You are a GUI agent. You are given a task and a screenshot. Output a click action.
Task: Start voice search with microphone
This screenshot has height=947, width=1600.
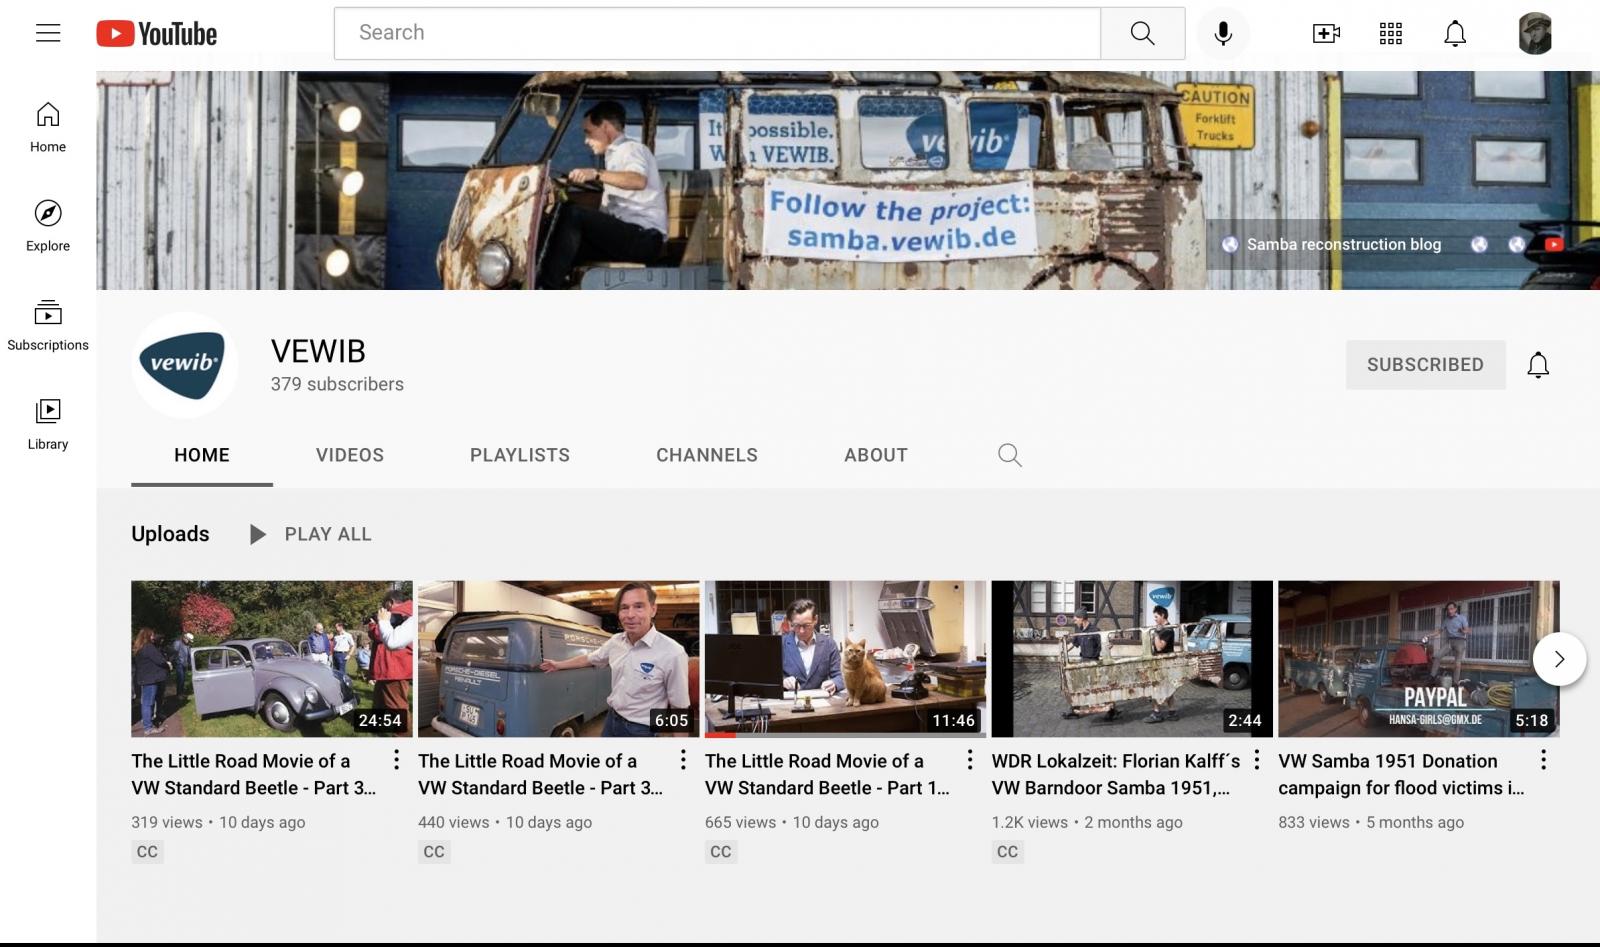tap(1222, 33)
